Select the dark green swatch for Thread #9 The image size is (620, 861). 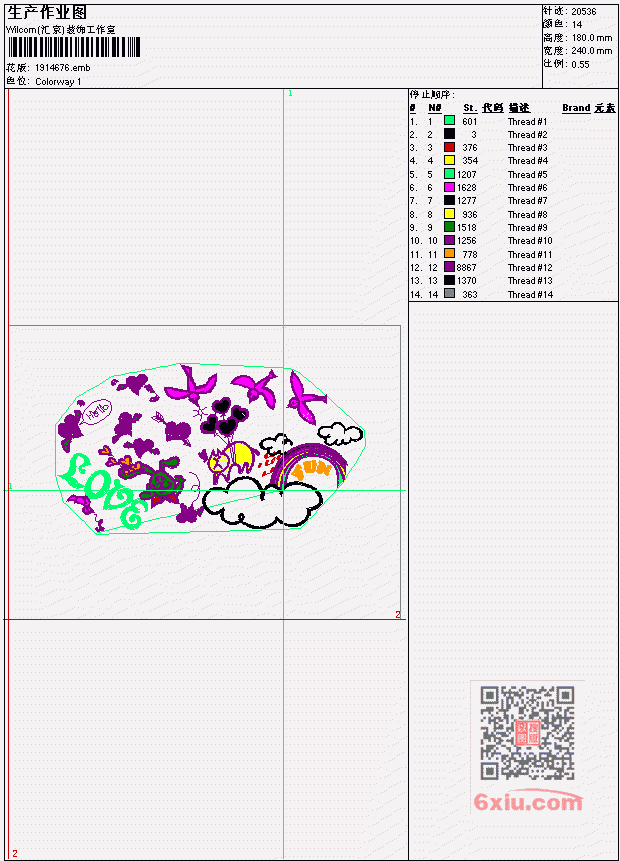(449, 227)
